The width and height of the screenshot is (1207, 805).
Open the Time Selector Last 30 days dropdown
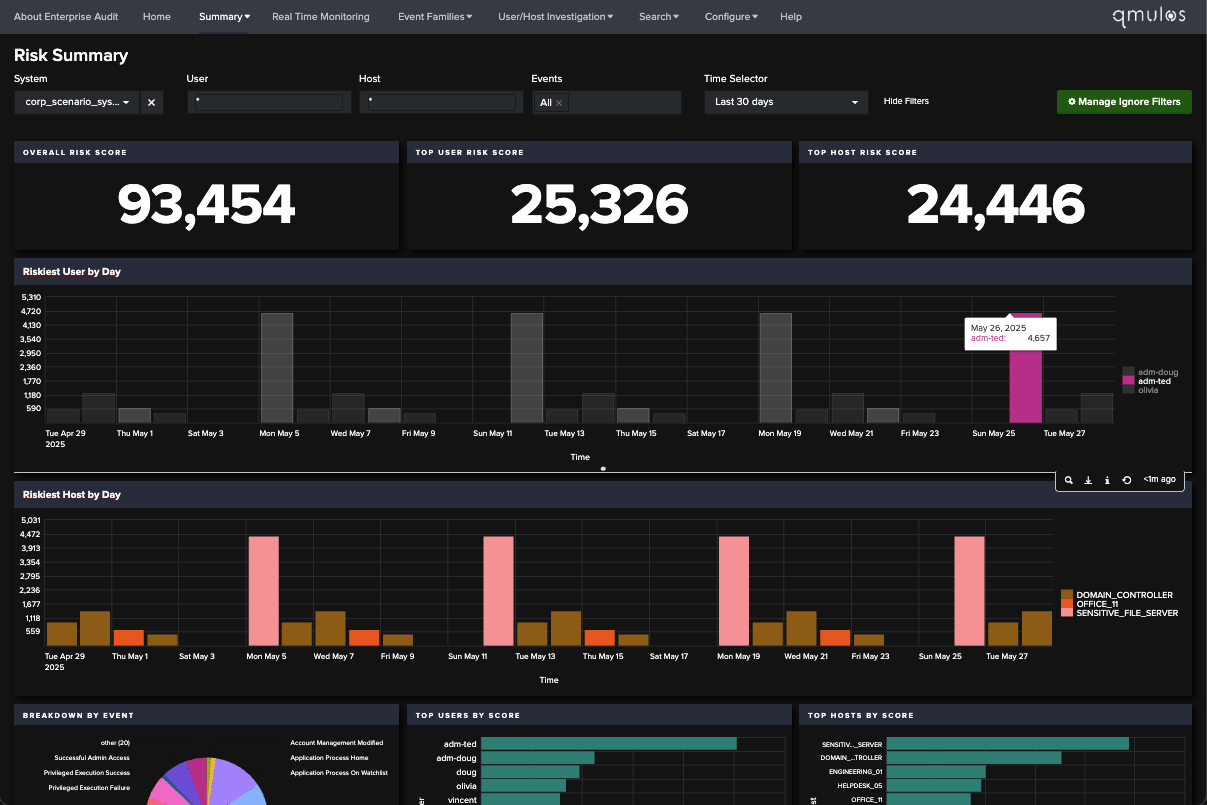[x=786, y=102]
